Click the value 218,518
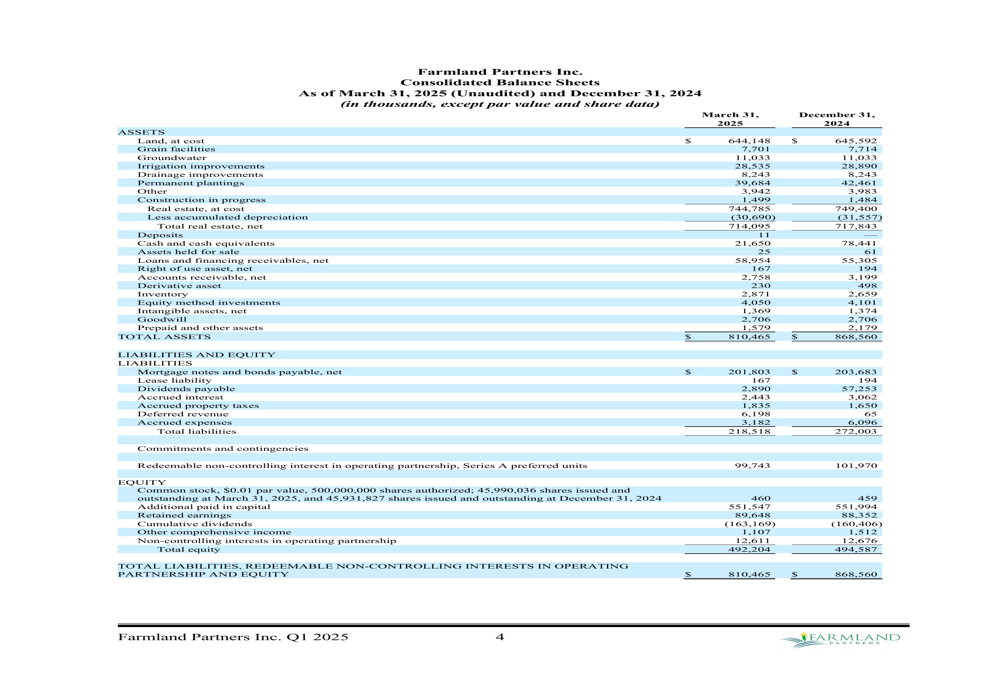Image resolution: width=1000 pixels, height=685 pixels. coord(749,432)
